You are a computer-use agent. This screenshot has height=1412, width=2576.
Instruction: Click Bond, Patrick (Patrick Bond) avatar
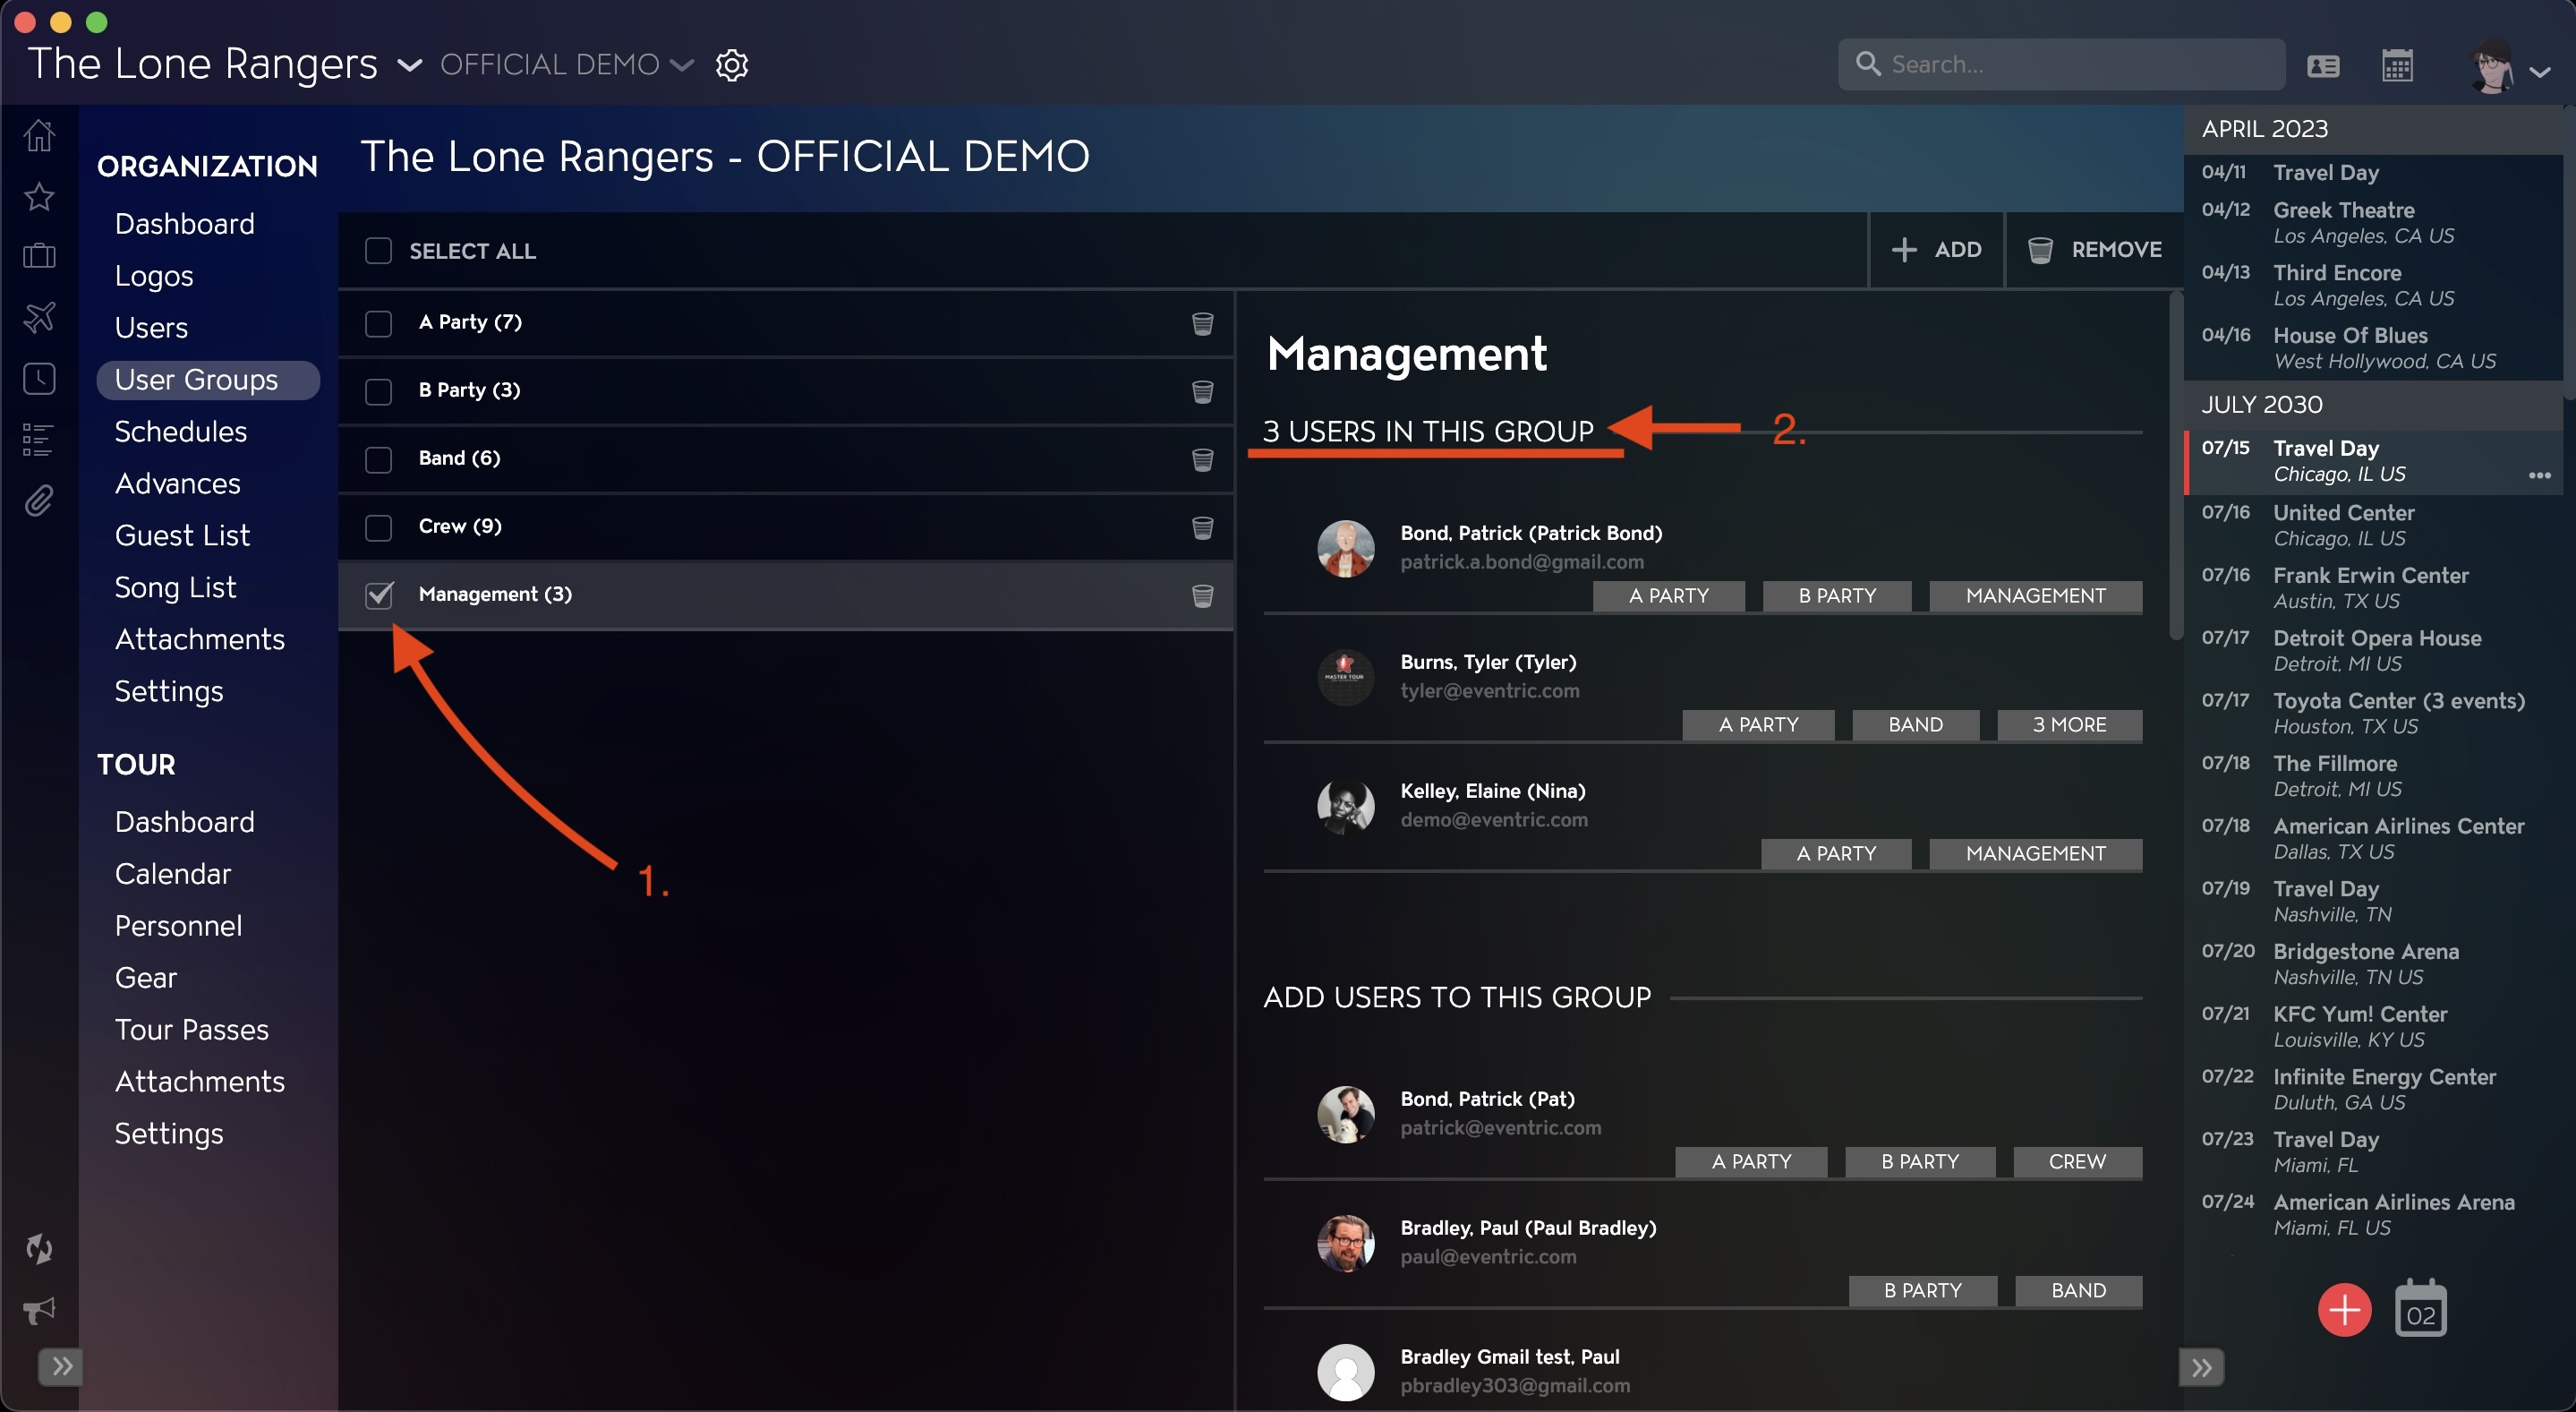tap(1346, 548)
